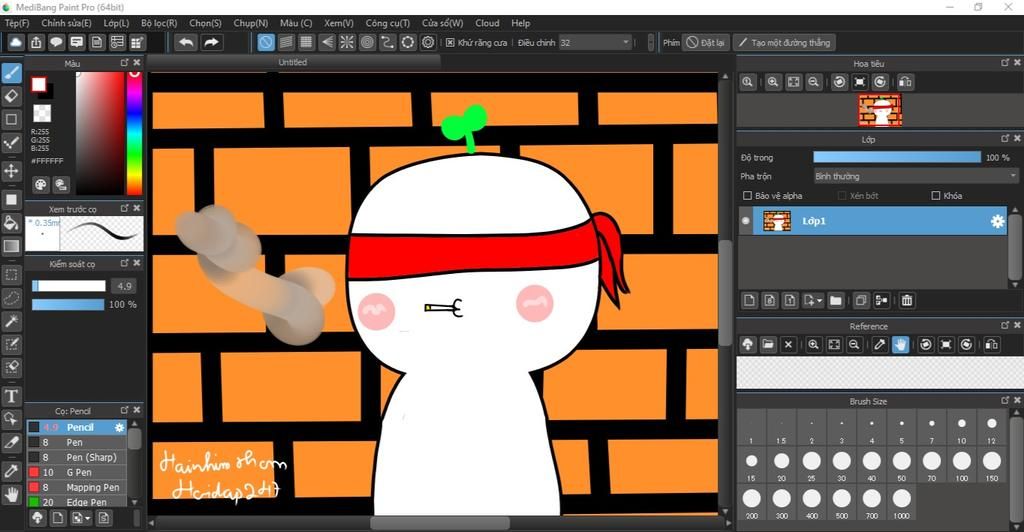Open color palette icon under color picker
This screenshot has width=1024, height=532.
coord(40,185)
